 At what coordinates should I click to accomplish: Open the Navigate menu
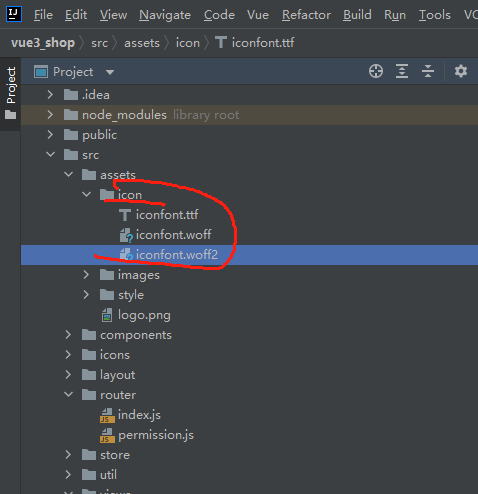pos(165,15)
